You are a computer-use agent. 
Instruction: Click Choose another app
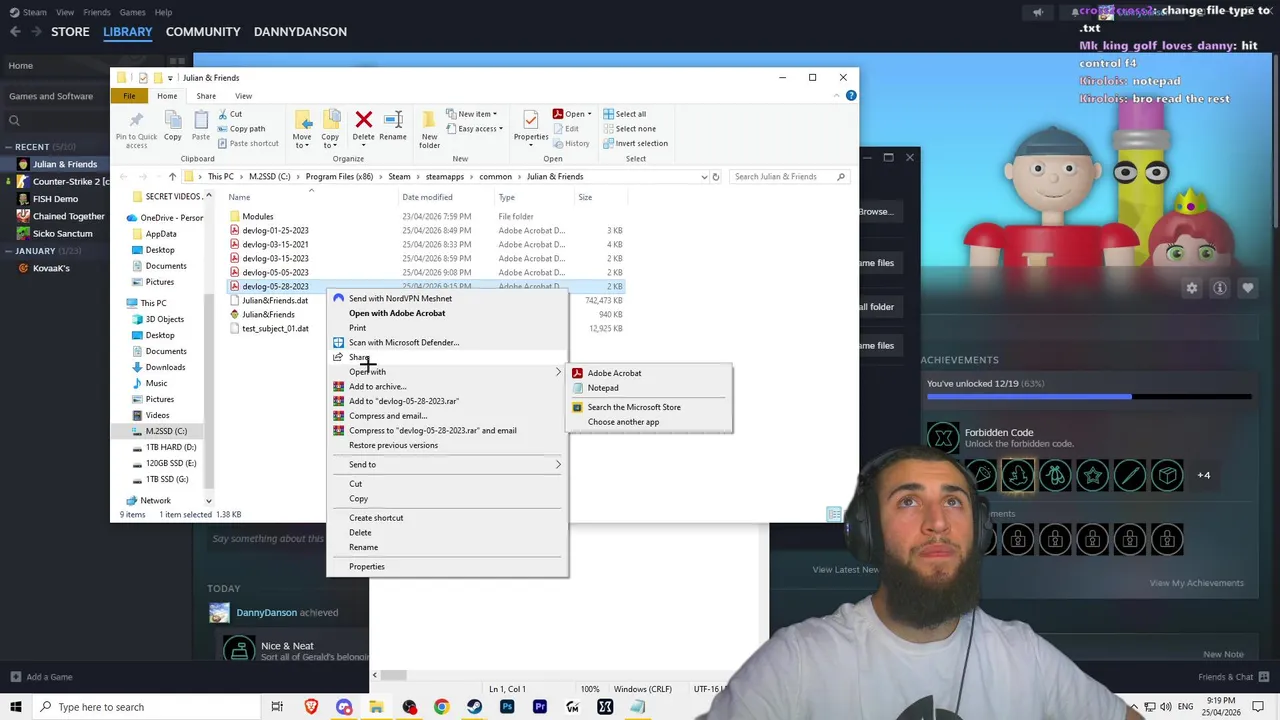tap(623, 422)
